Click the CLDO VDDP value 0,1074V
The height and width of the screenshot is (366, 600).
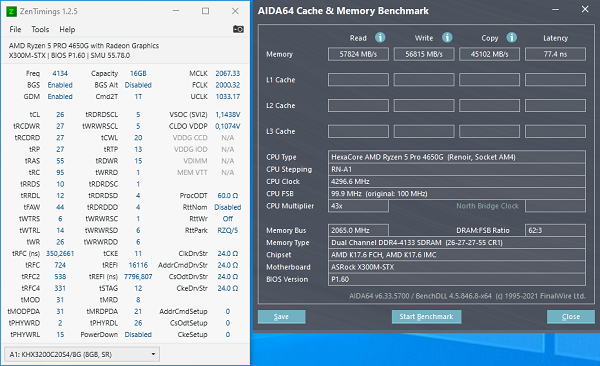pos(228,126)
